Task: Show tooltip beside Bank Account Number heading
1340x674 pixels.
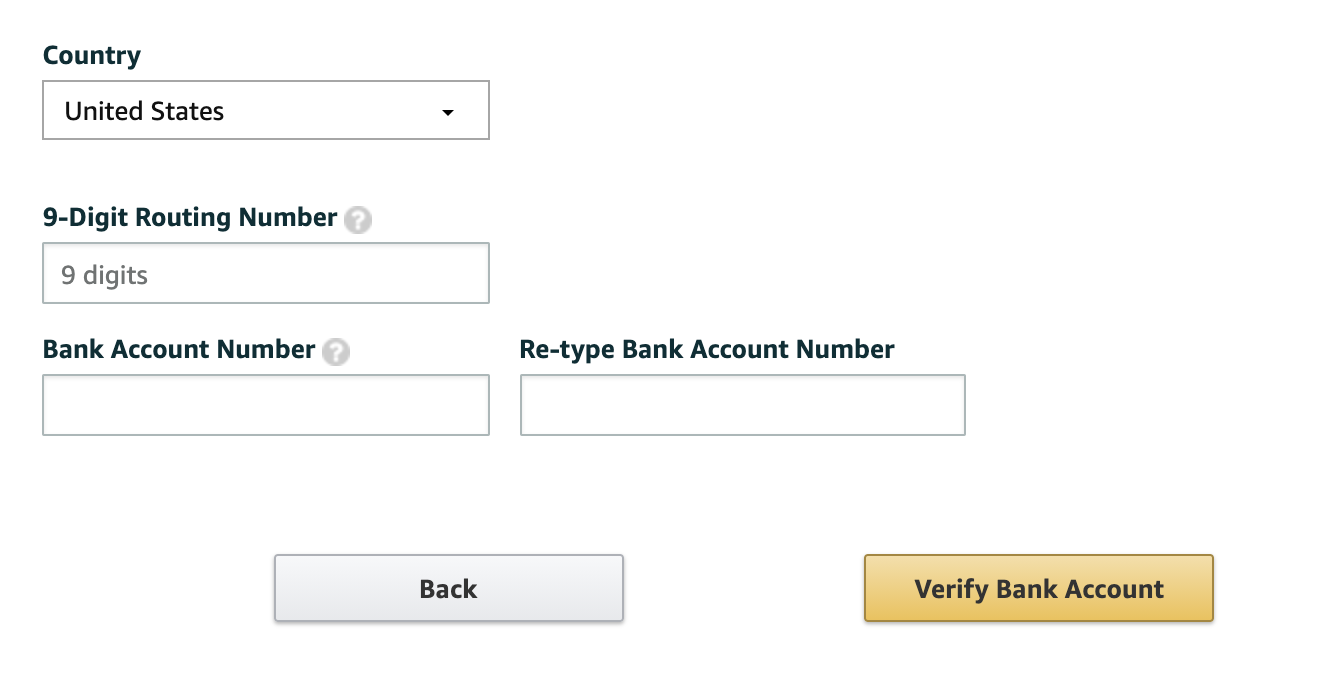Action: point(337,352)
